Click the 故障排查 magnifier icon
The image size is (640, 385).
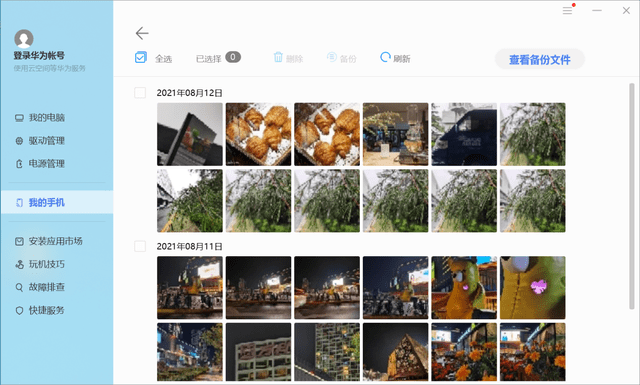(x=19, y=287)
